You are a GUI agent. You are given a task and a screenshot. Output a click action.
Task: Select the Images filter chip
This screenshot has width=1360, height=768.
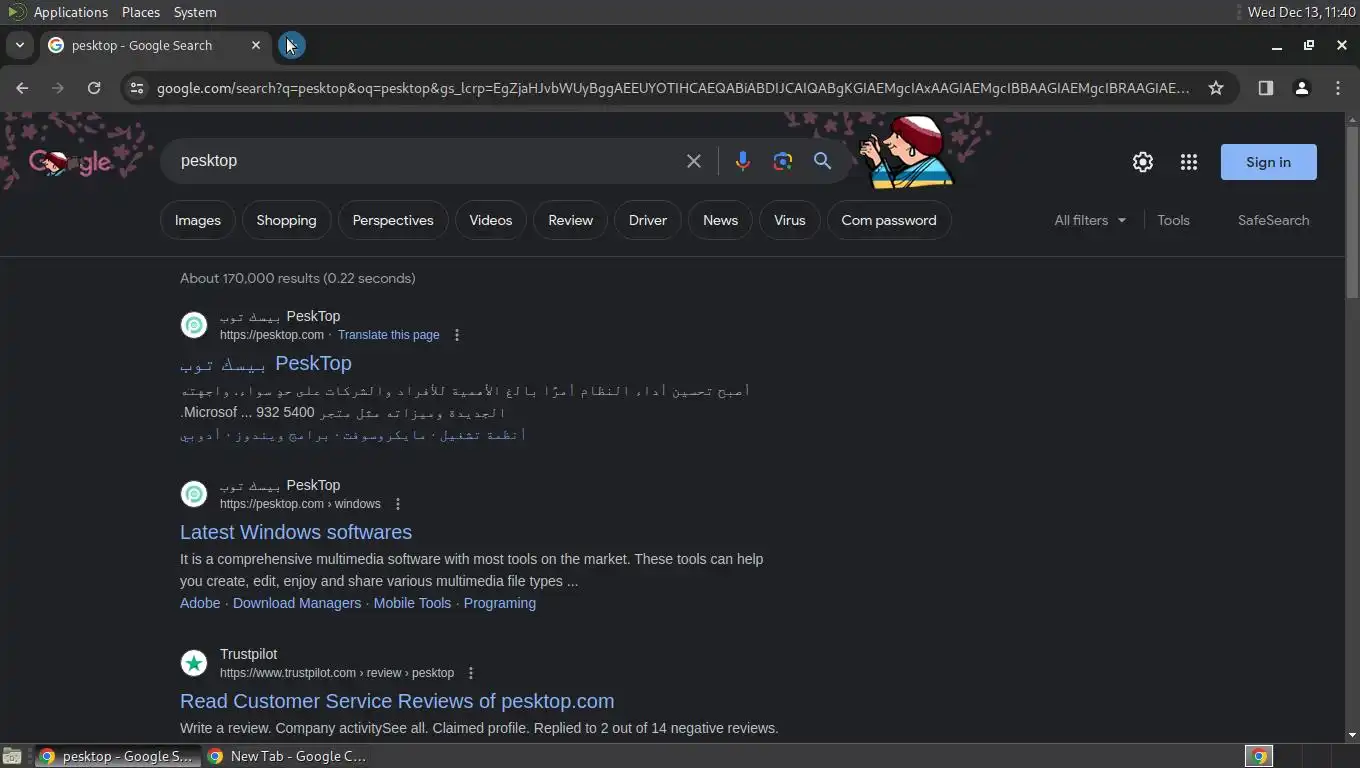click(198, 220)
